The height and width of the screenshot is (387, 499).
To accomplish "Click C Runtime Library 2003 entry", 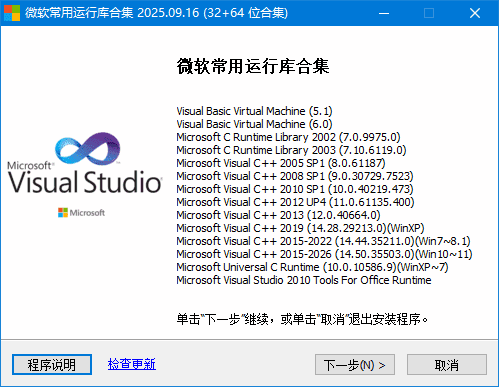I will coord(291,150).
